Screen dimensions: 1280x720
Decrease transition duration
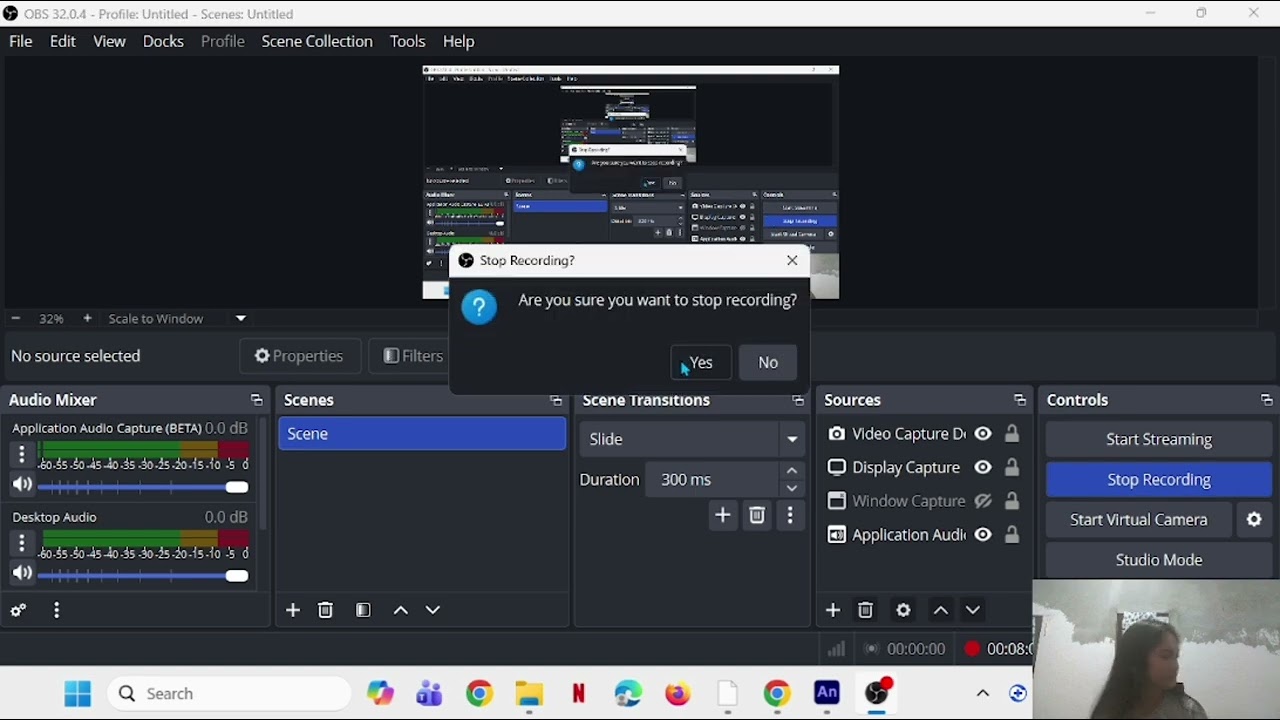pos(792,489)
